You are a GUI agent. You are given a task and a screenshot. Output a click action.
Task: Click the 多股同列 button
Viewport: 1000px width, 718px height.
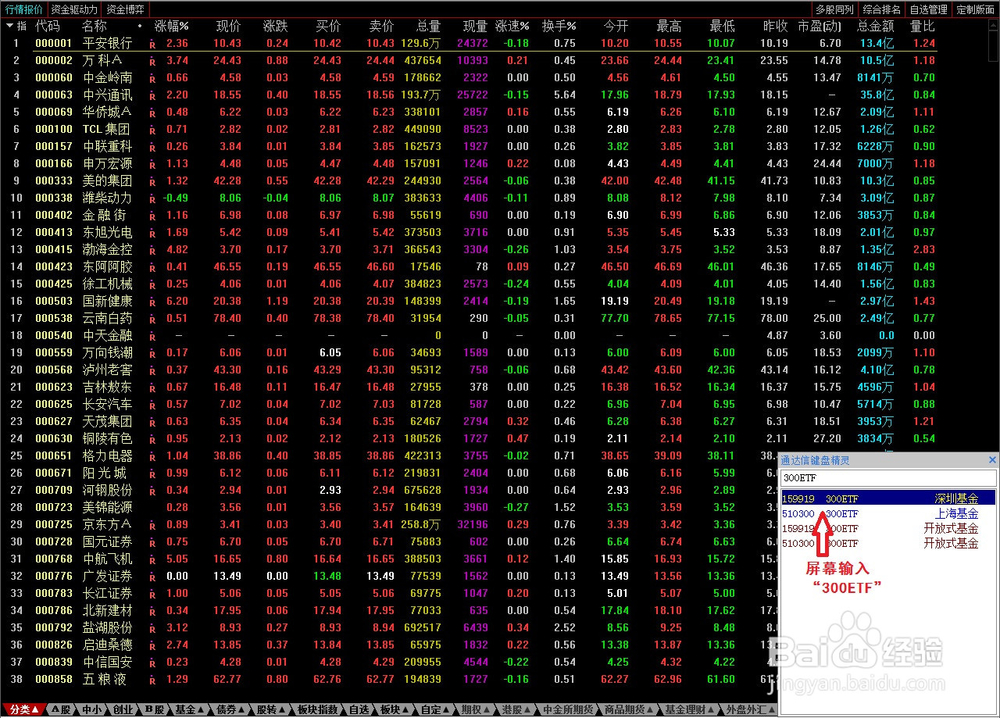[x=834, y=9]
